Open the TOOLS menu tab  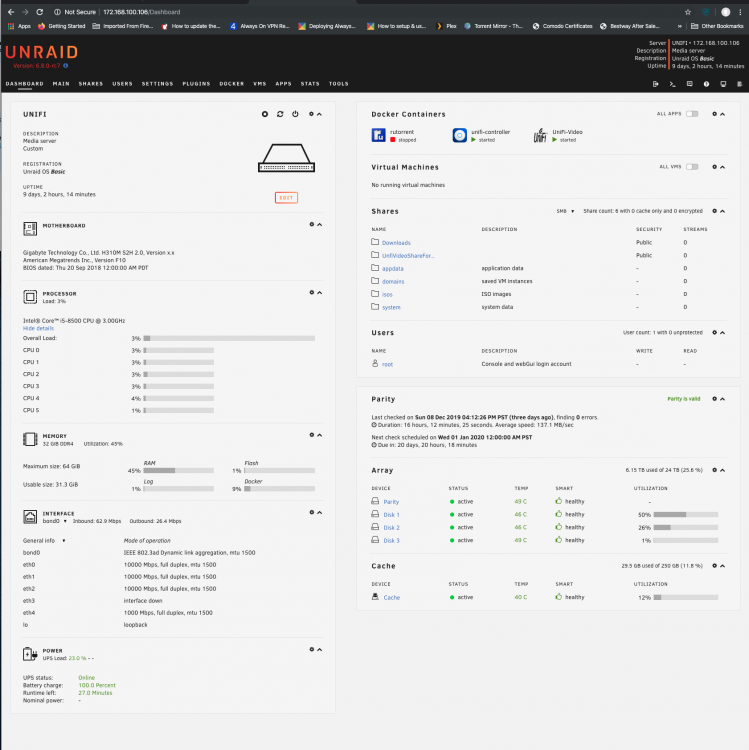tap(339, 84)
